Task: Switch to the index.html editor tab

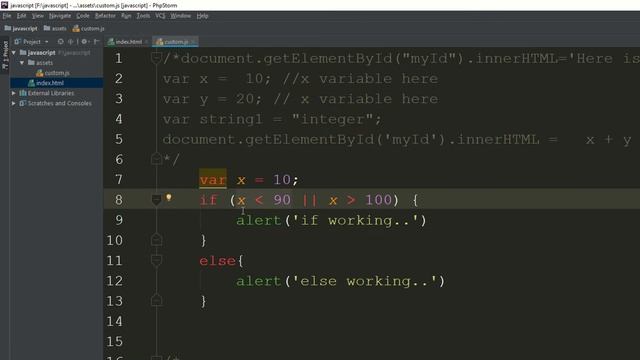Action: click(x=128, y=42)
